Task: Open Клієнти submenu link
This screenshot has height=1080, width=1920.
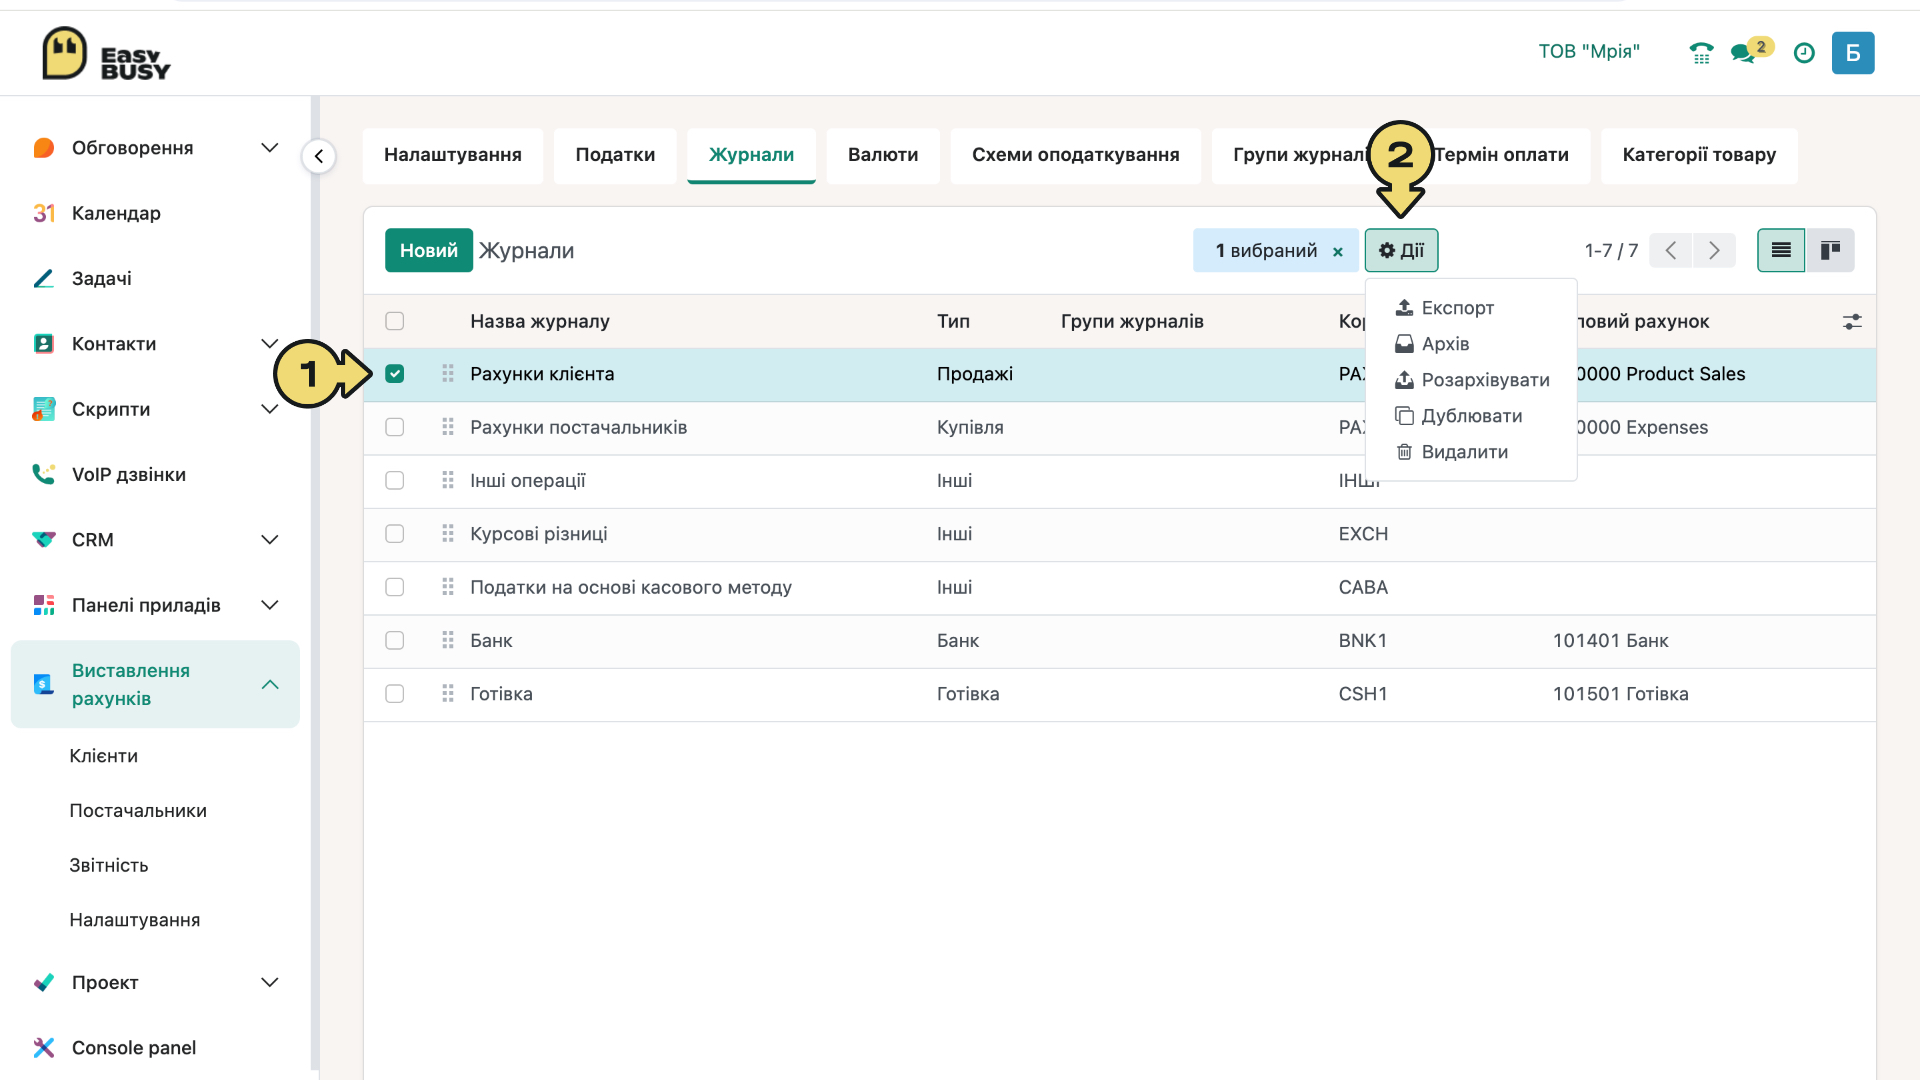Action: coord(104,756)
